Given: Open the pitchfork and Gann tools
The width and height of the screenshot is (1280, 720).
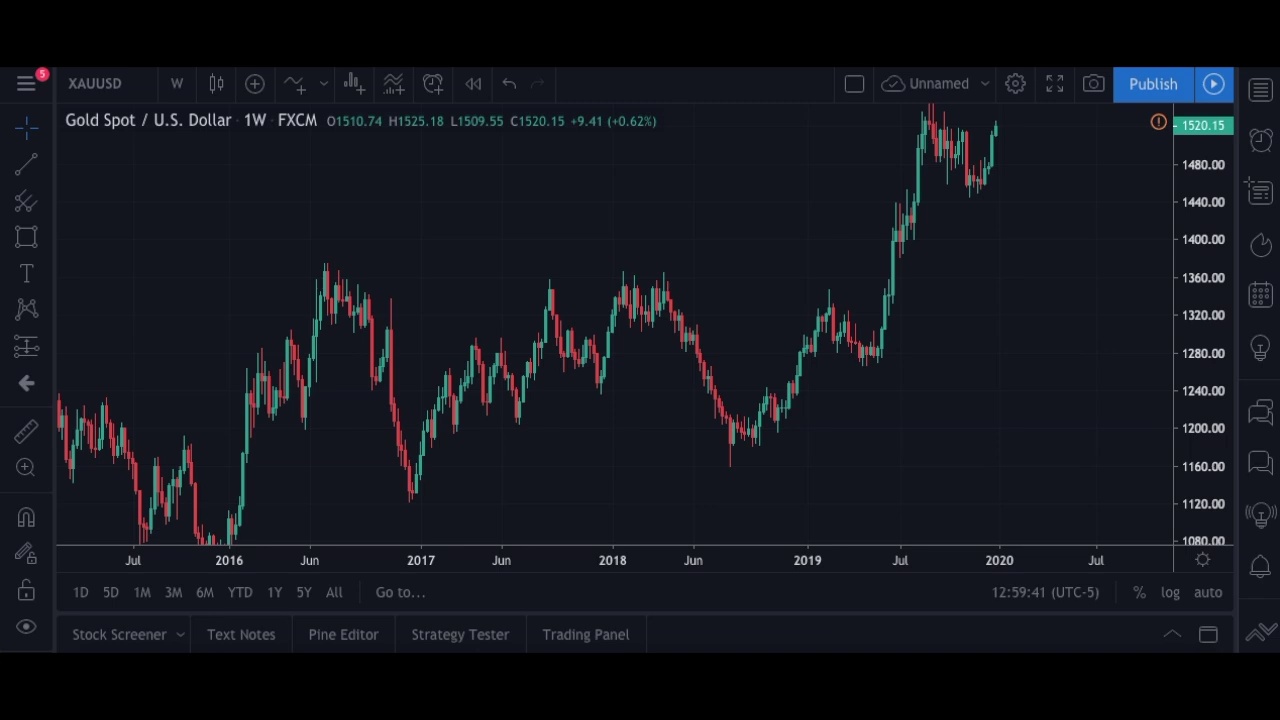Looking at the screenshot, I should [x=26, y=200].
